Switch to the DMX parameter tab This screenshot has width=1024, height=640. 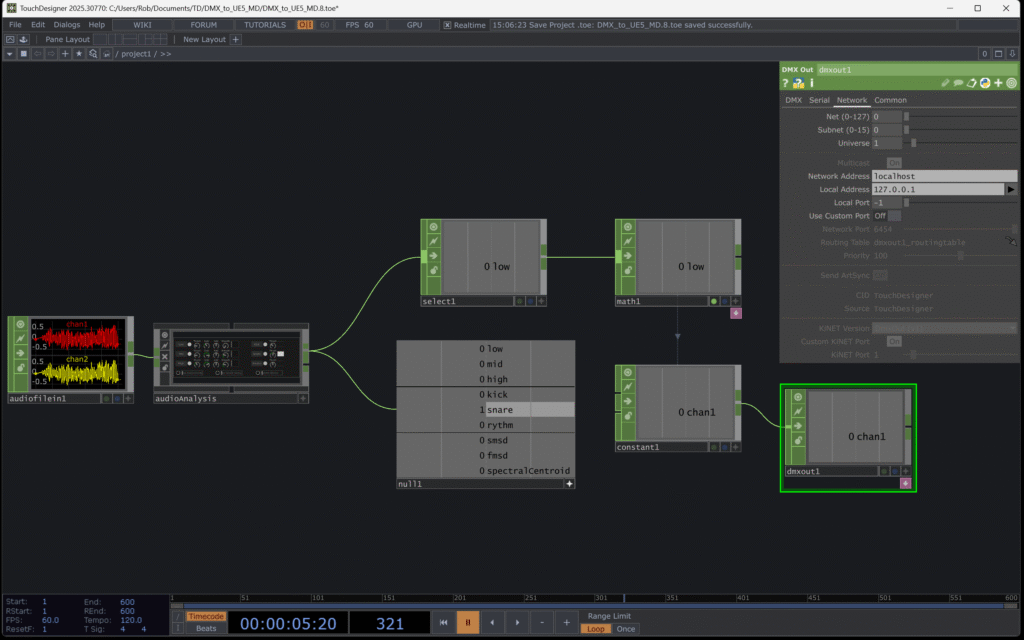coord(793,100)
